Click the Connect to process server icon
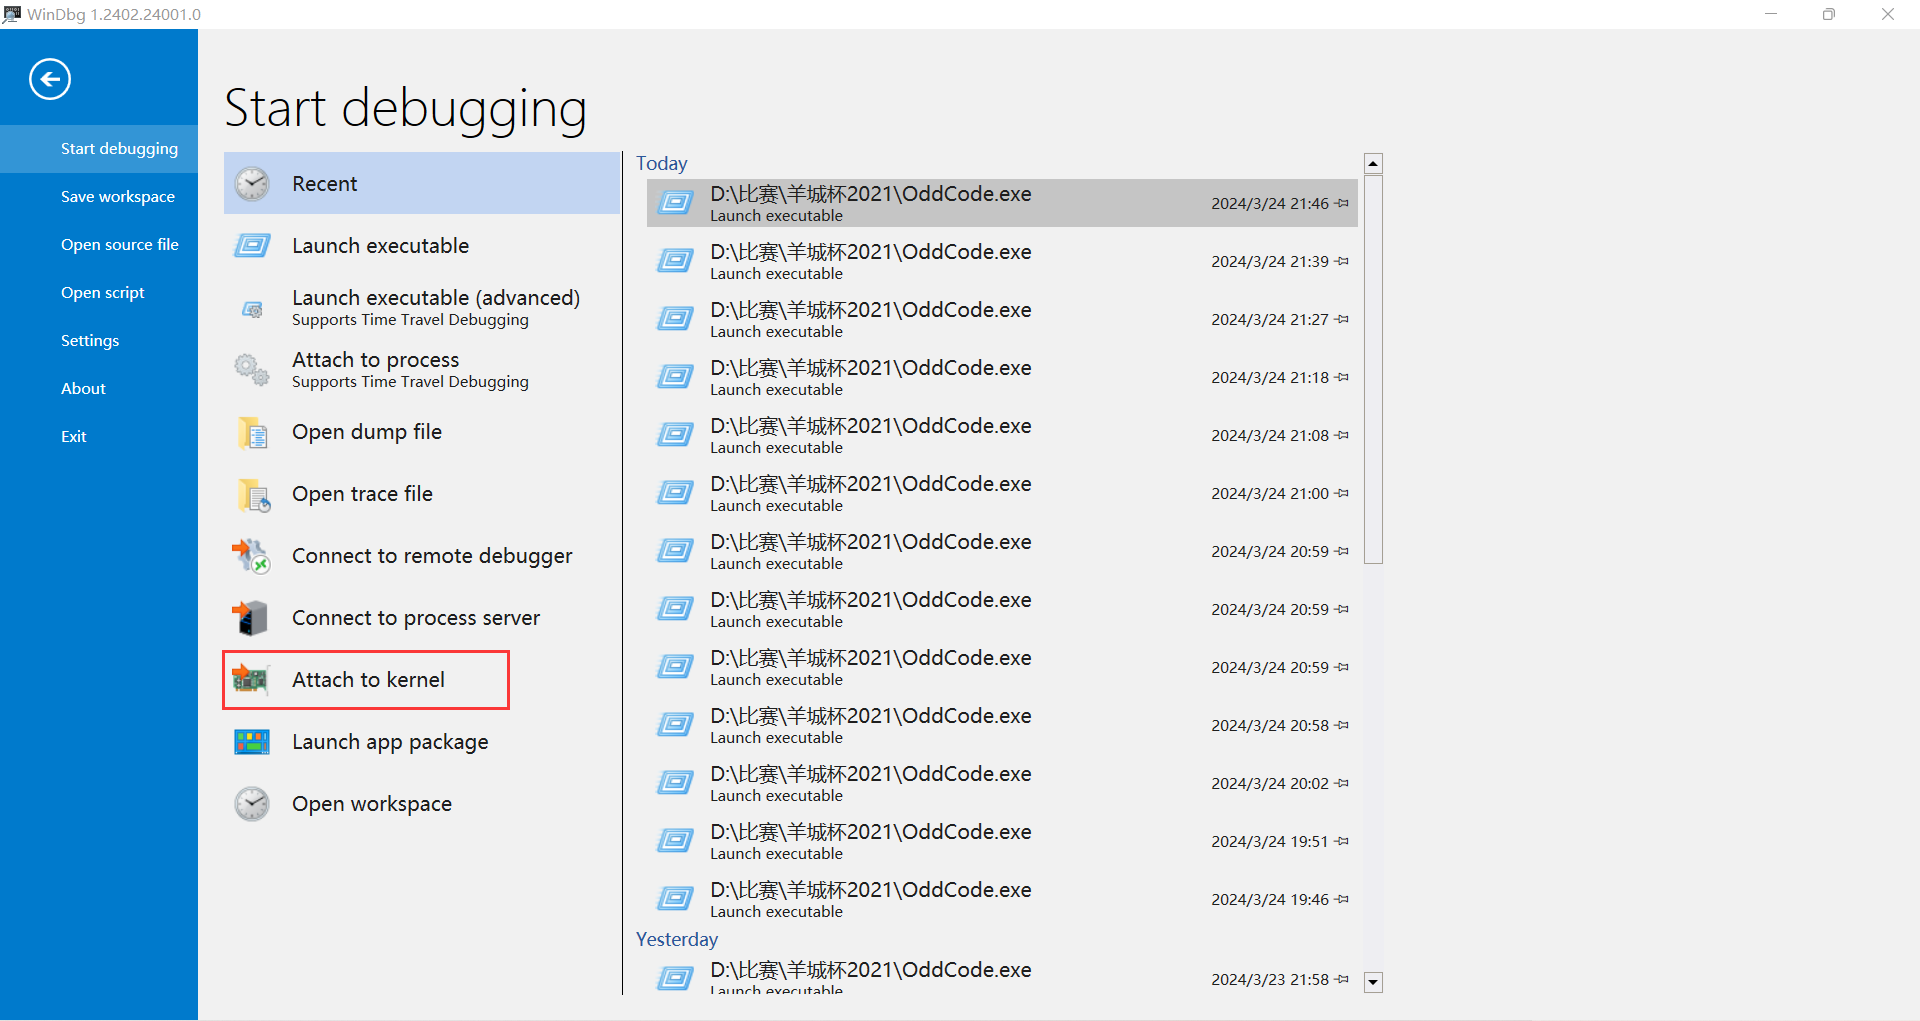The image size is (1920, 1021). (x=250, y=618)
